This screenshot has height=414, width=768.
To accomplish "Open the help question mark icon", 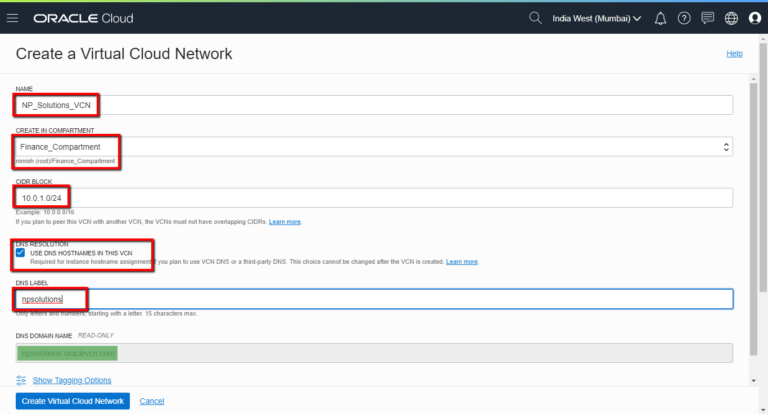I will pos(684,19).
